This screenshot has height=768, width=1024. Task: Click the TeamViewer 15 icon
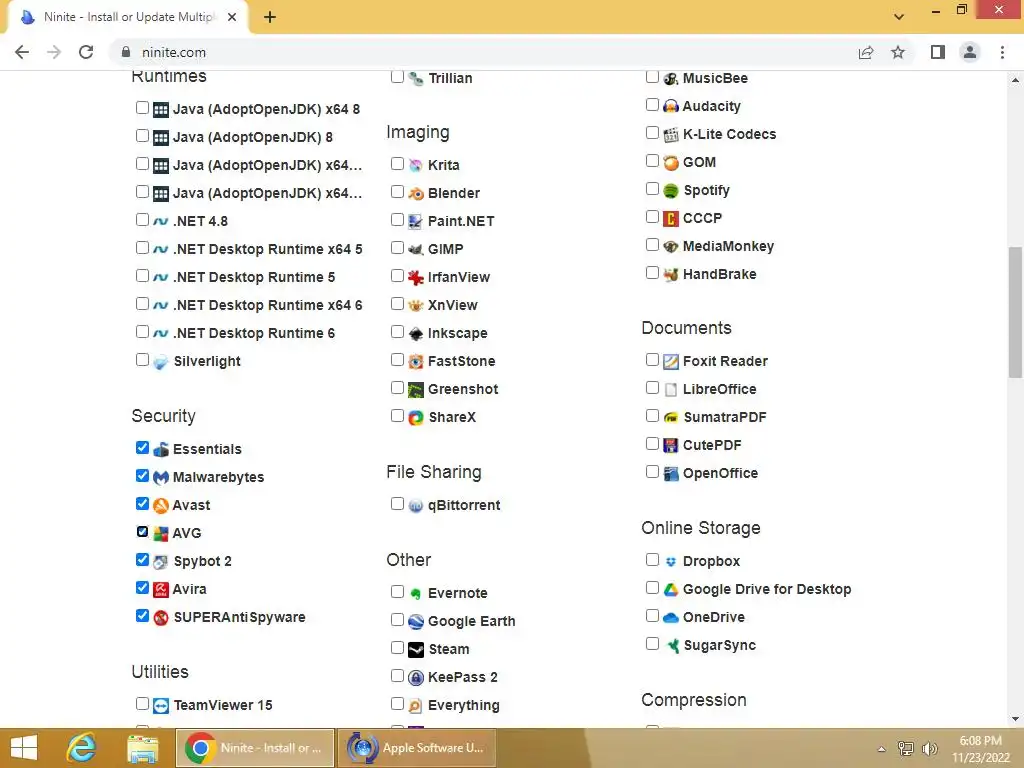pos(161,706)
